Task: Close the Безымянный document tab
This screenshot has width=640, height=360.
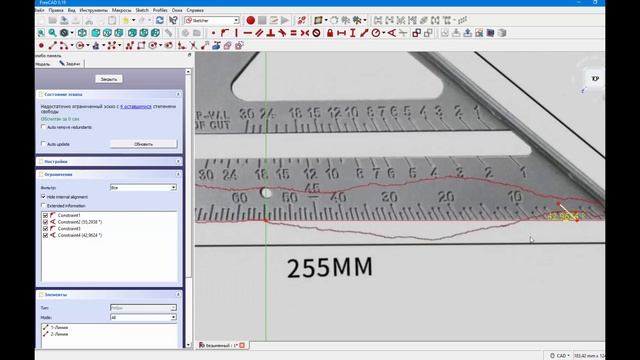Action: 242,345
